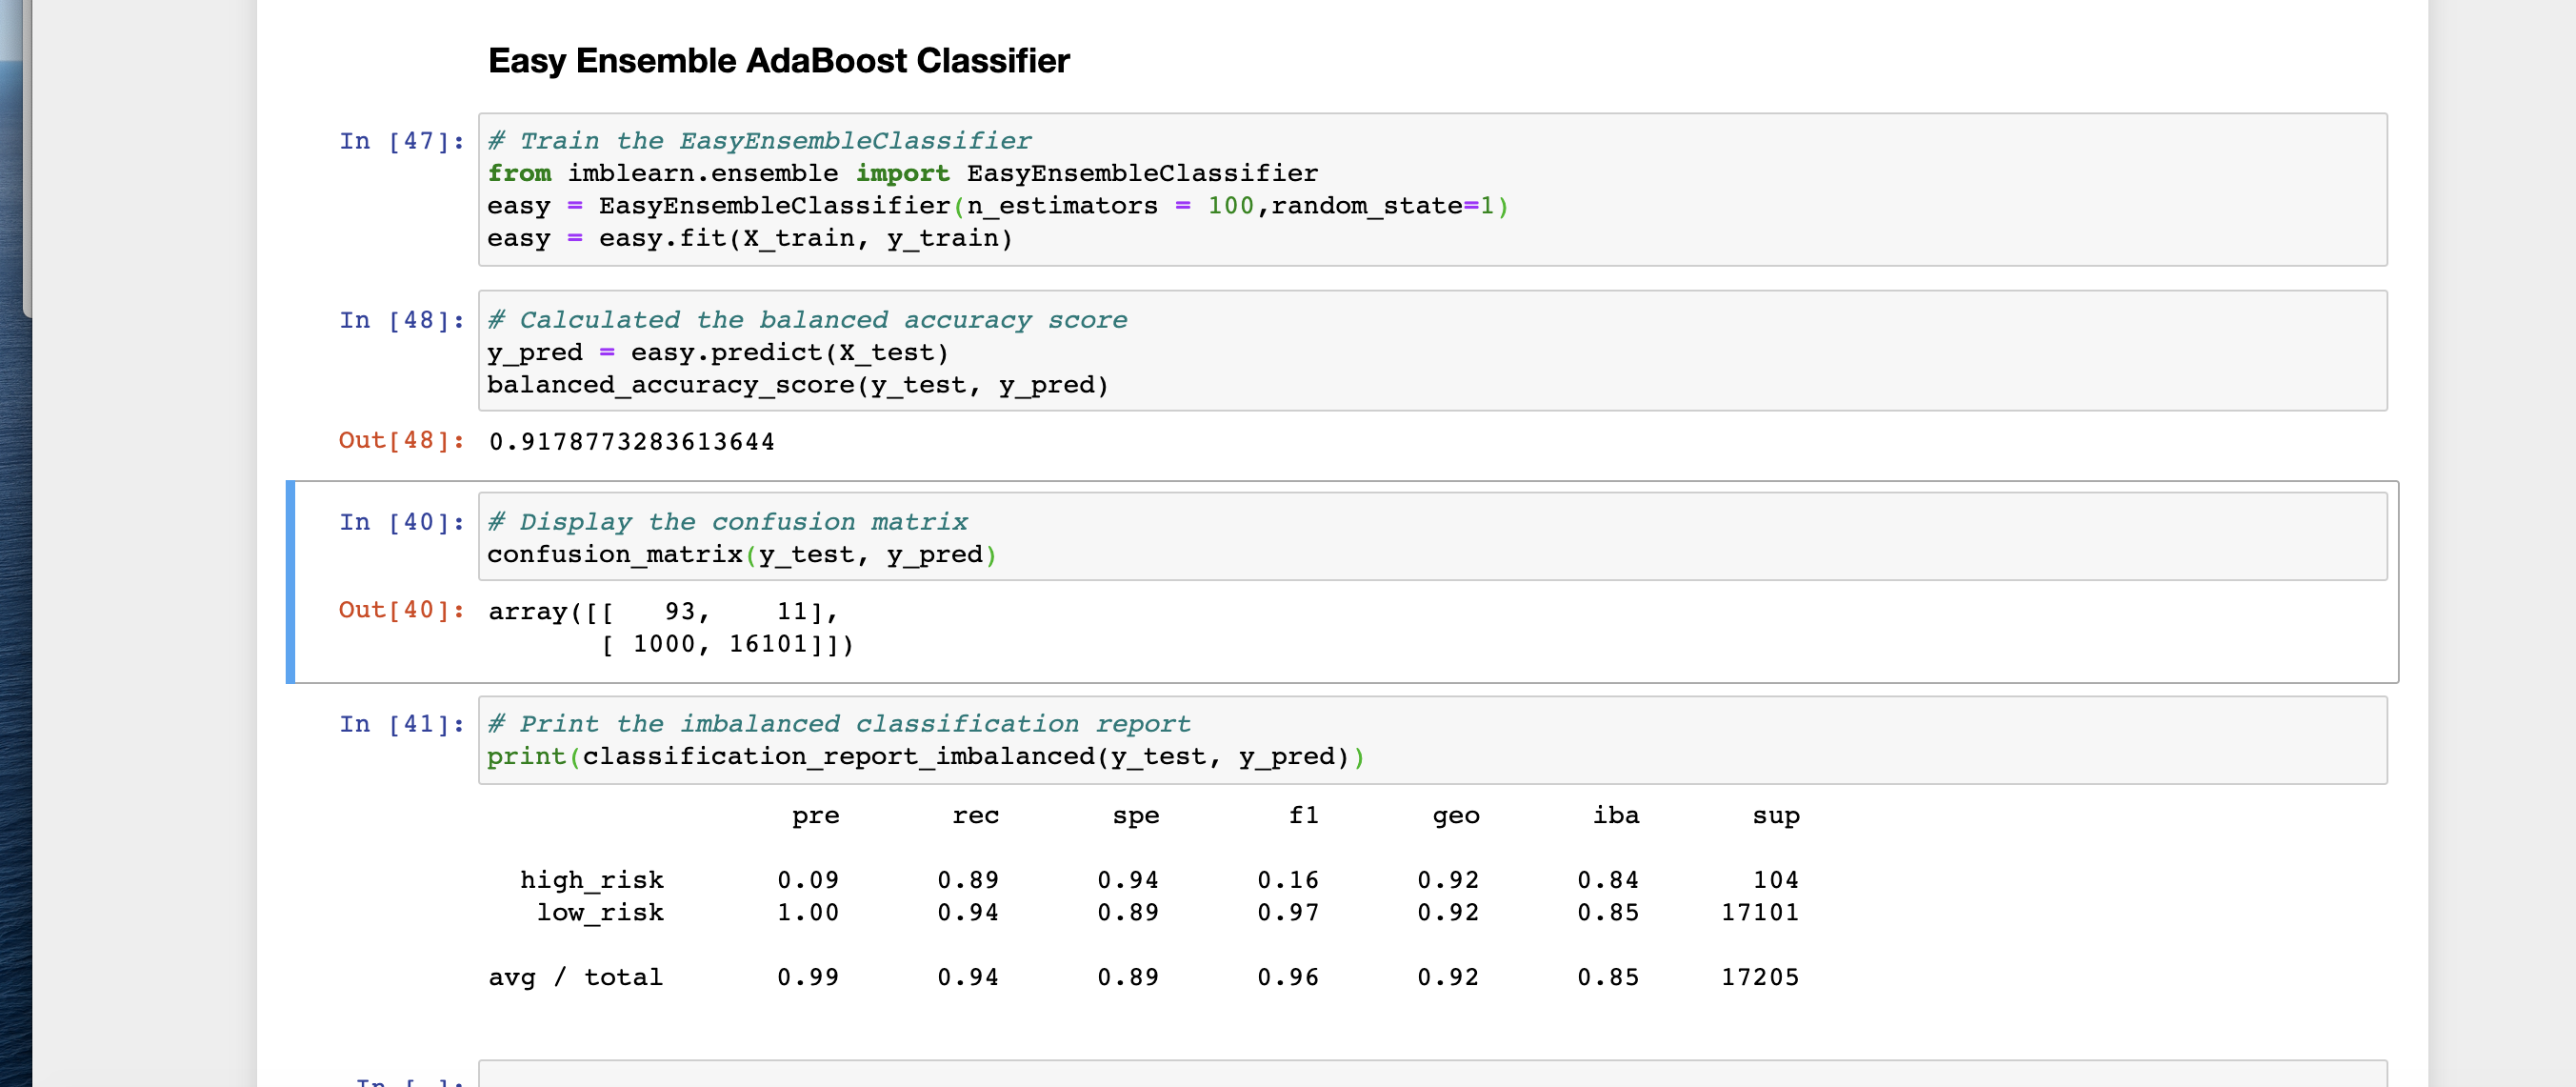Screen dimensions: 2576x1087
Task: Click the total support value 17205
Action: point(1760,977)
